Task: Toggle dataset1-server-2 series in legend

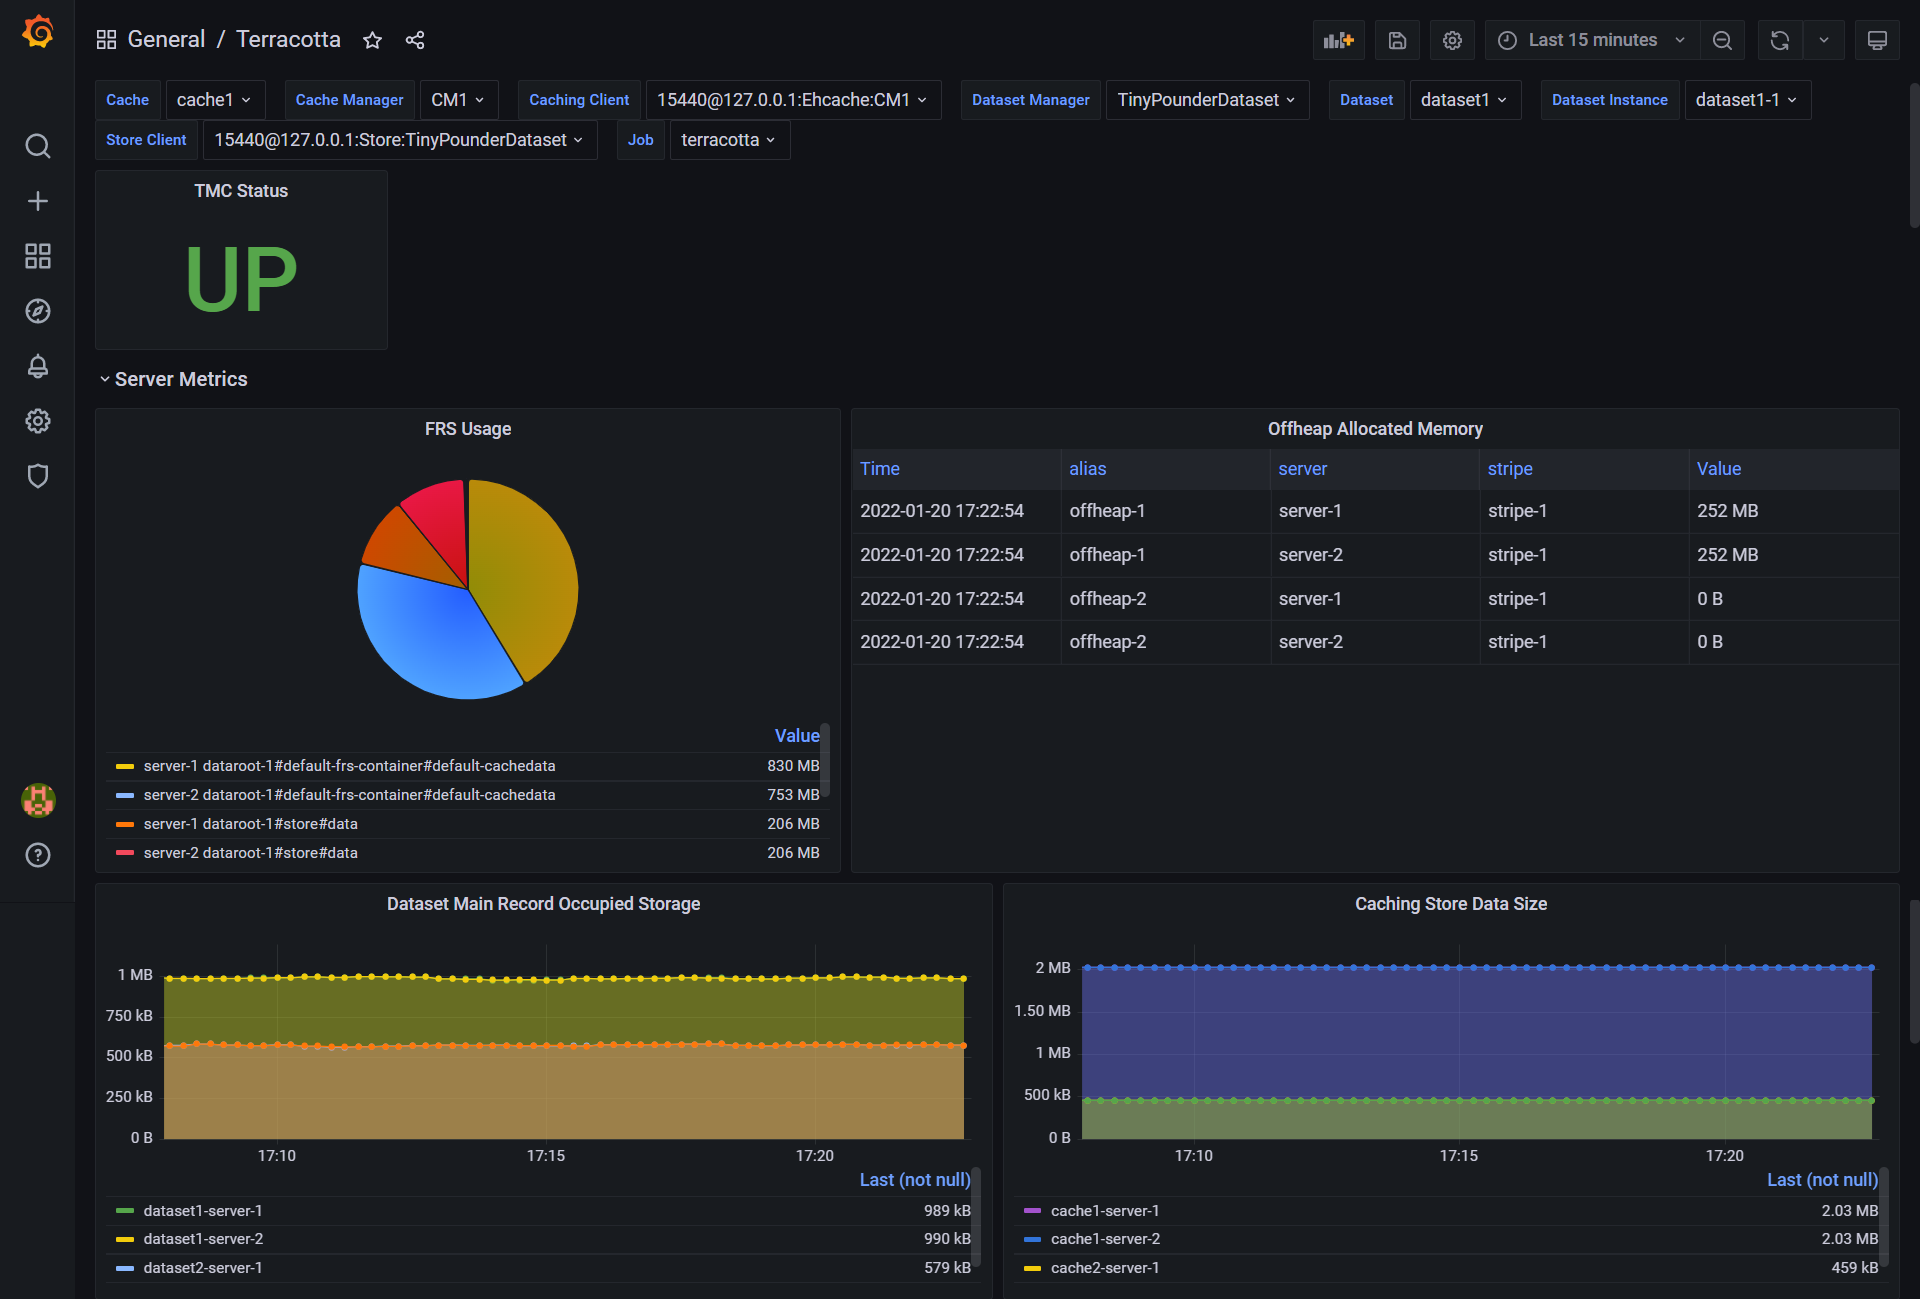Action: pyautogui.click(x=203, y=1239)
